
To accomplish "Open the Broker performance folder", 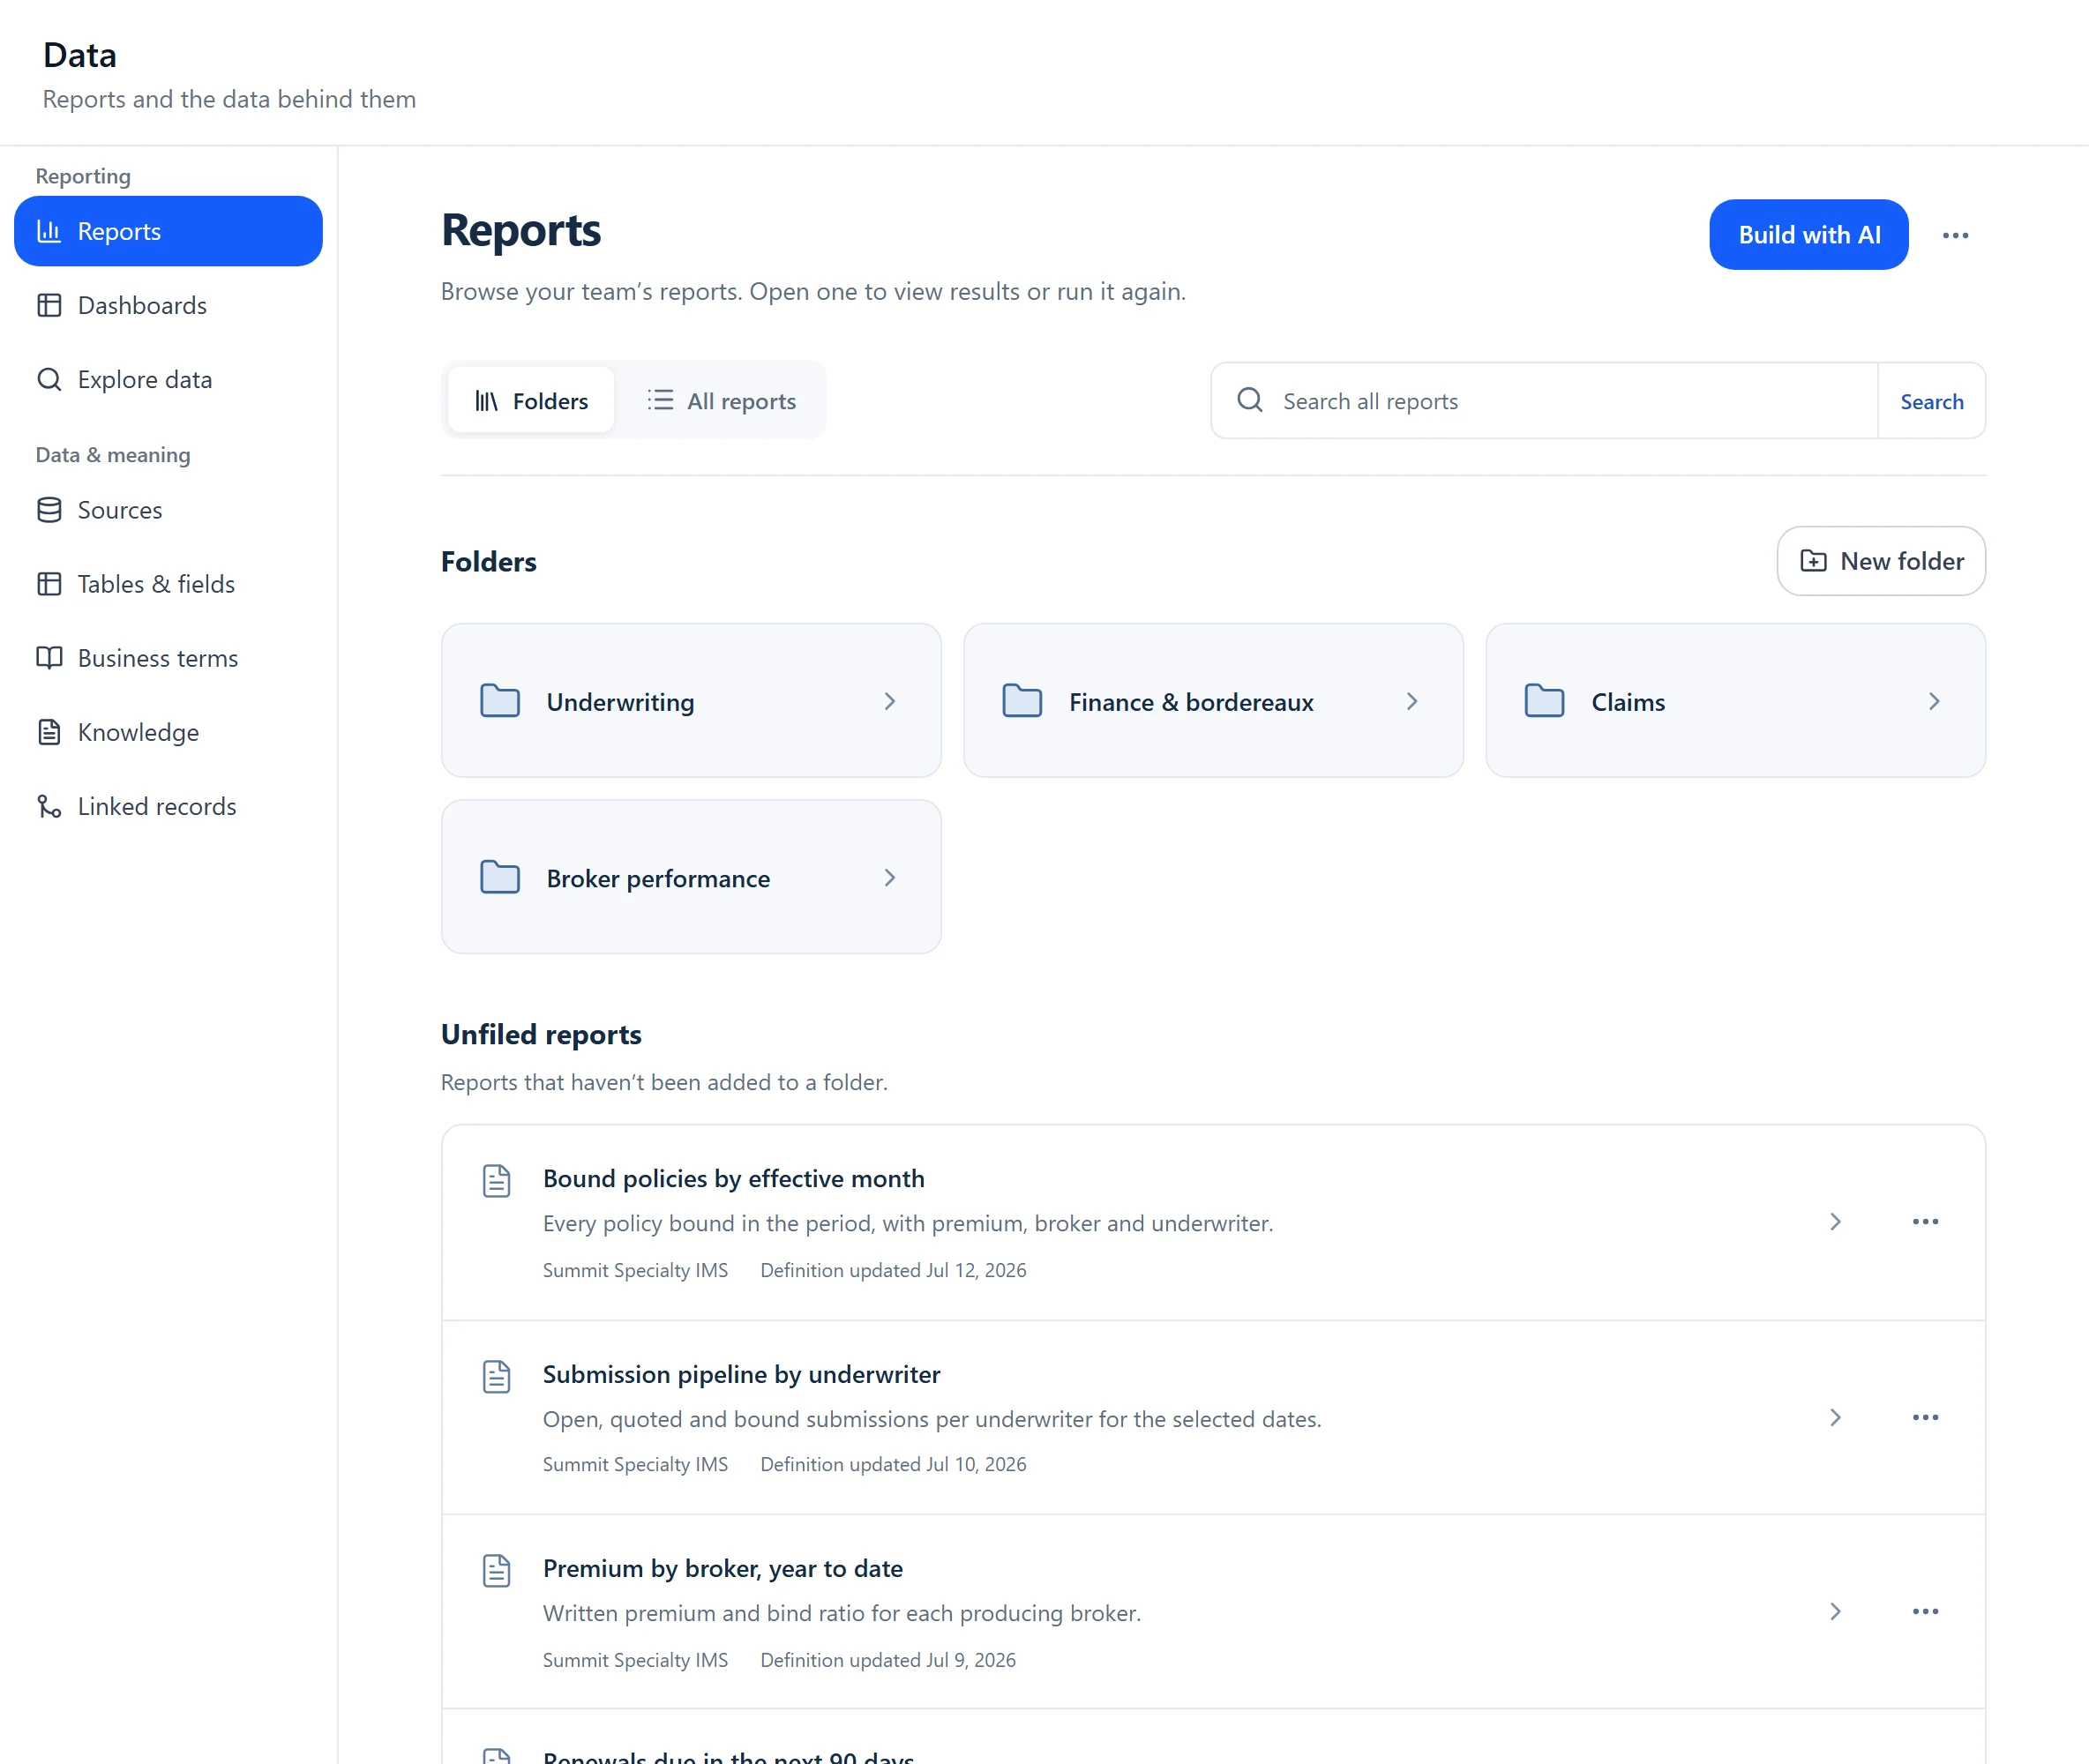I will [691, 876].
